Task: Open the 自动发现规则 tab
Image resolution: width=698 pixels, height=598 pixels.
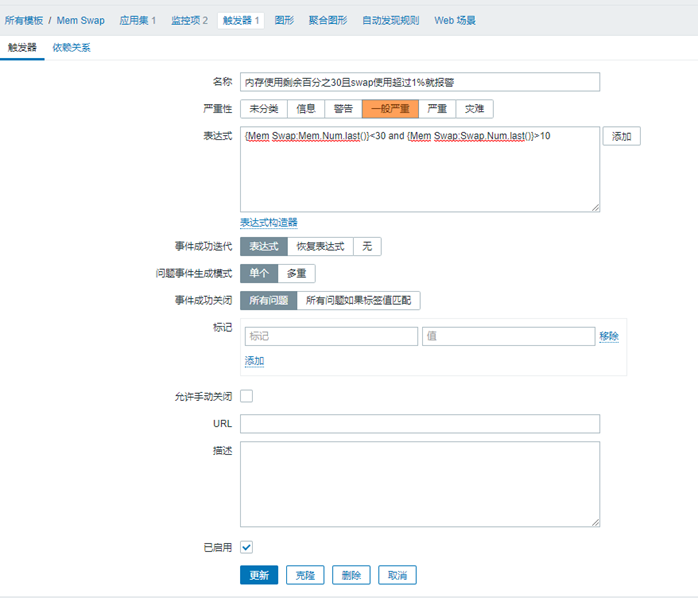Action: [391, 20]
